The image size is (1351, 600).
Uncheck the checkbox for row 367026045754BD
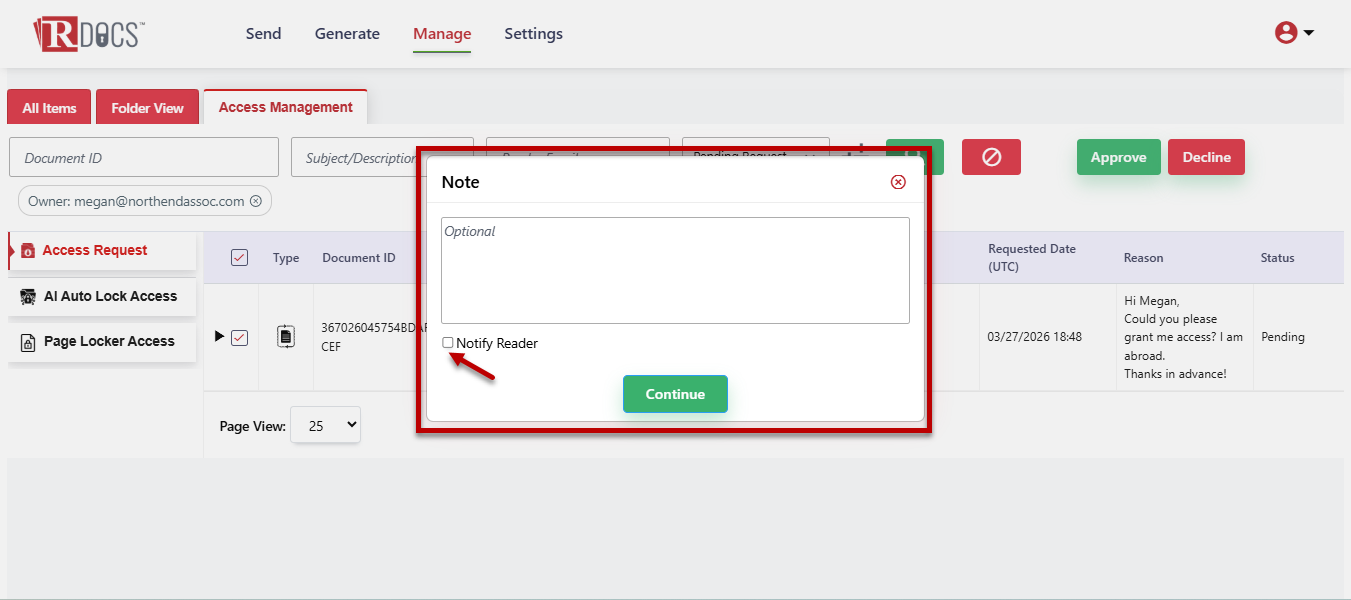coord(239,337)
